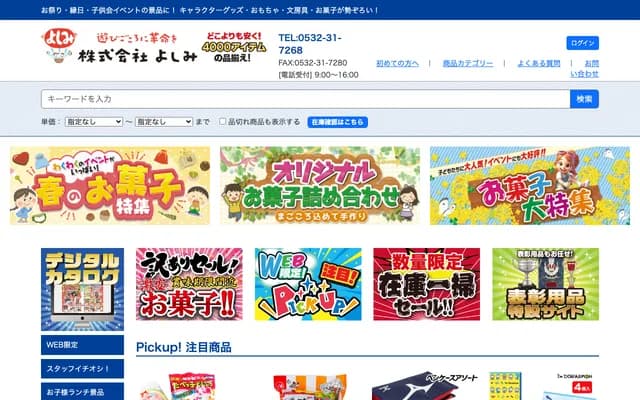Open the 商品カテゴリー link
Image resolution: width=640 pixels, height=400 pixels.
pyautogui.click(x=468, y=63)
